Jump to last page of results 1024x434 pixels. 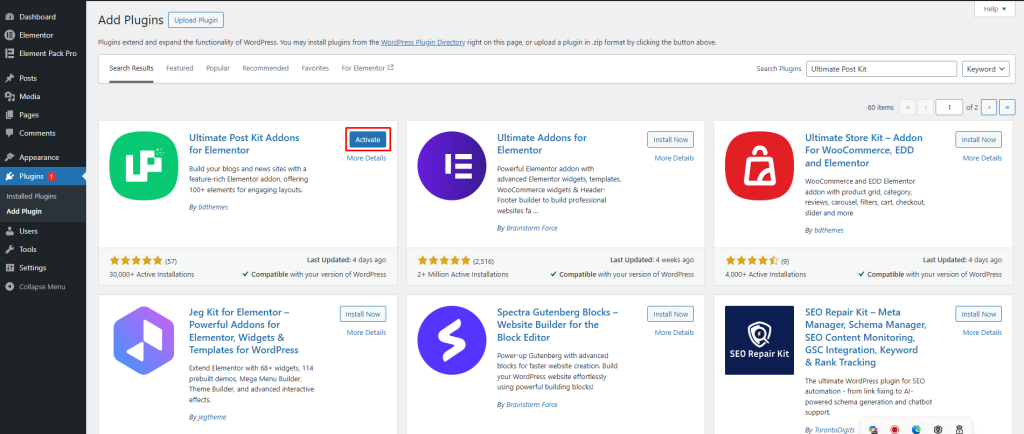(x=1008, y=107)
